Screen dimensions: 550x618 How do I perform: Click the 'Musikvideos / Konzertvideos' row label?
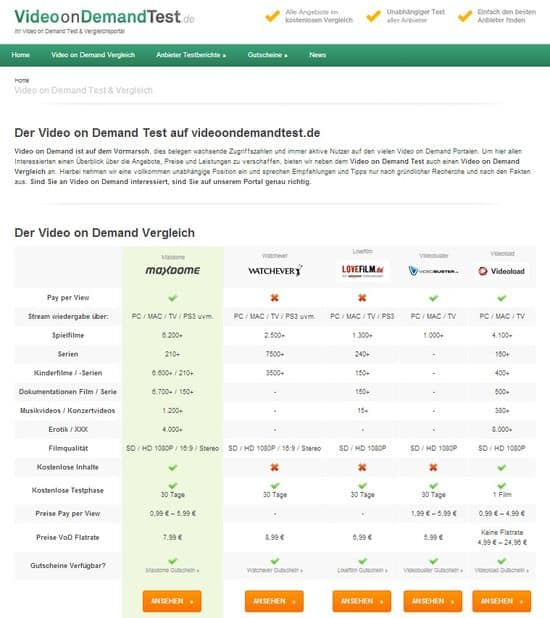[68, 411]
